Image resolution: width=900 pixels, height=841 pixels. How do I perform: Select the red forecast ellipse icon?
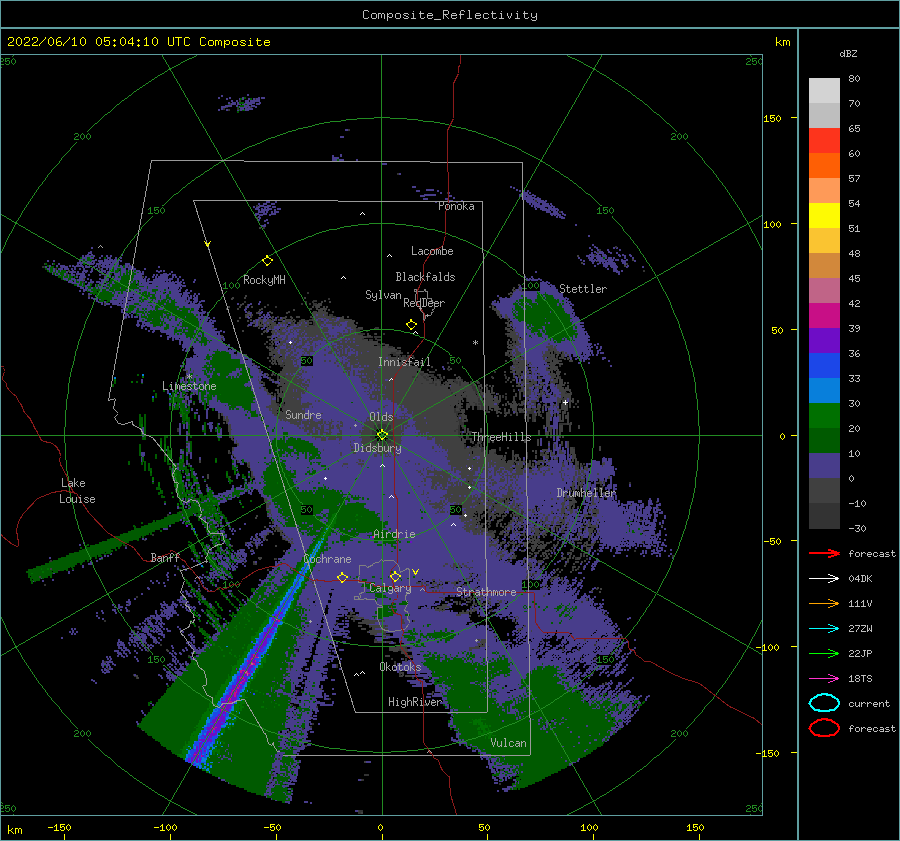point(824,728)
